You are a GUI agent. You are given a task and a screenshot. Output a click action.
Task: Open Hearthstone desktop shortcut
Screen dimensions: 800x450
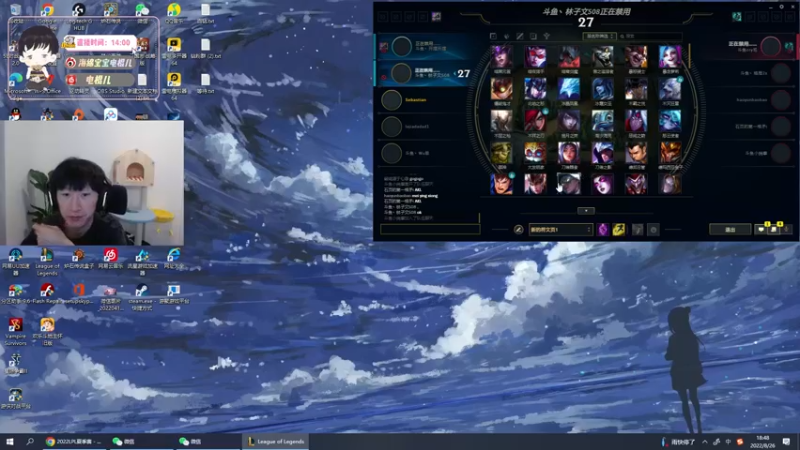(111, 12)
